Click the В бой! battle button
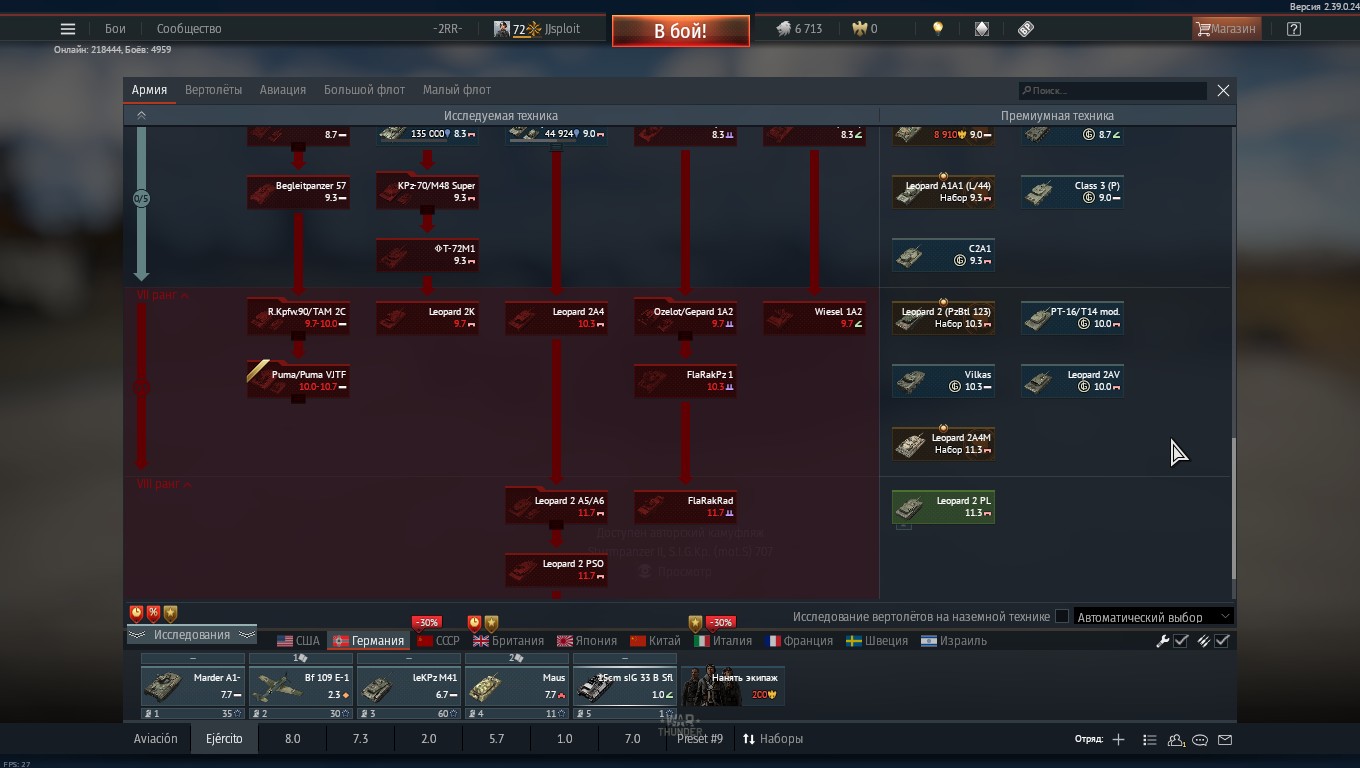 coord(681,31)
